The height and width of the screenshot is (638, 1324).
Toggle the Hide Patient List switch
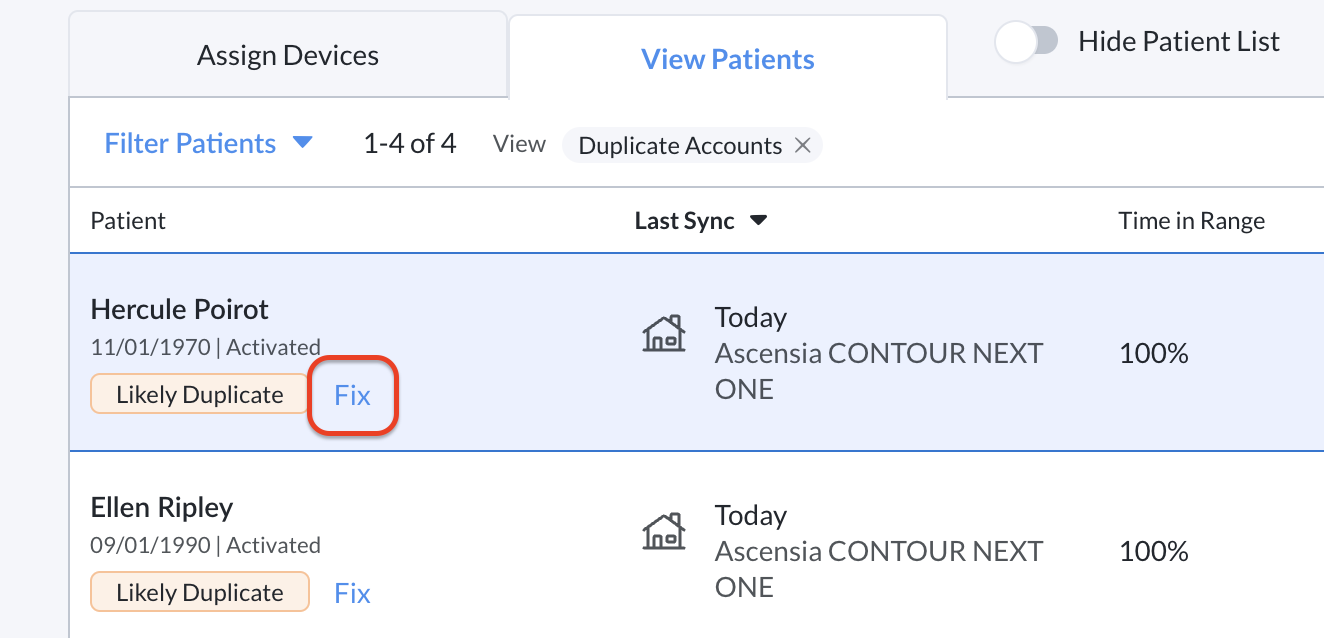(x=1026, y=41)
